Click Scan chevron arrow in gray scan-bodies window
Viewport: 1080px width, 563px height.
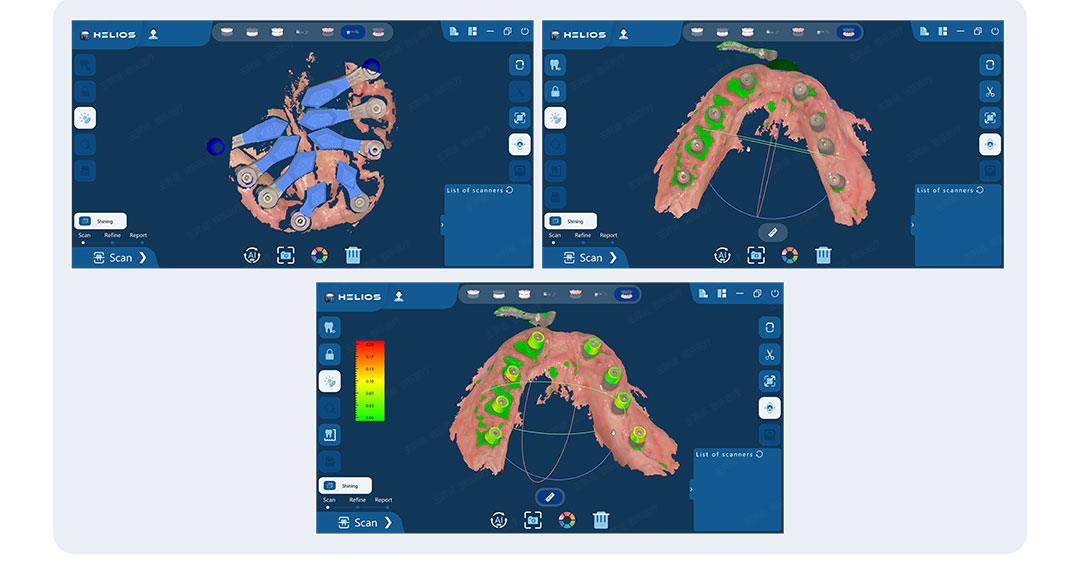click(x=613, y=258)
